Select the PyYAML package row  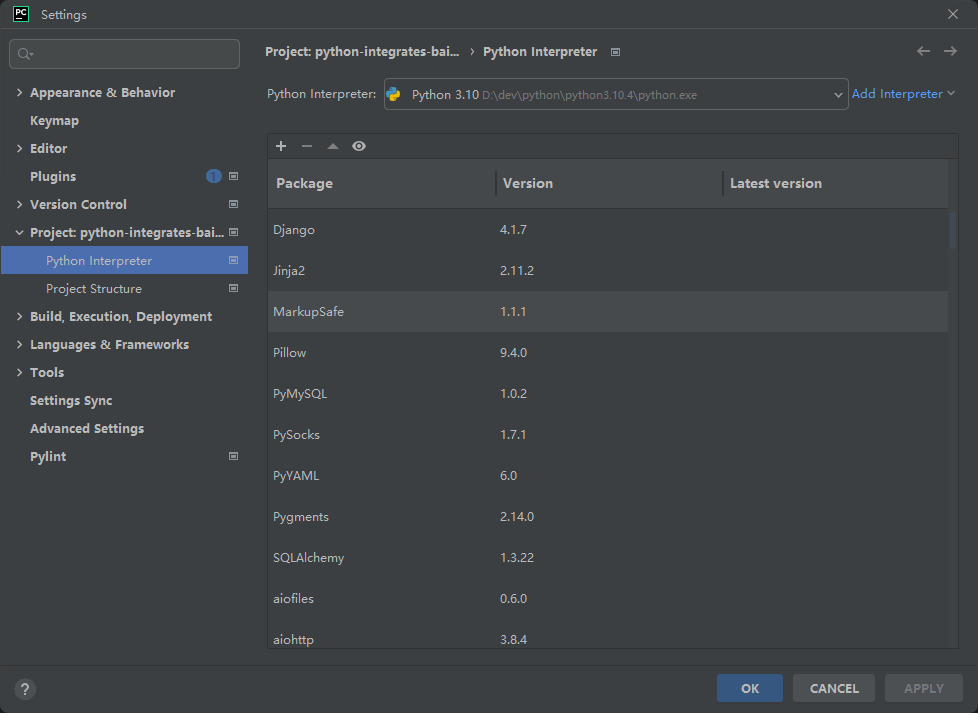pos(608,476)
